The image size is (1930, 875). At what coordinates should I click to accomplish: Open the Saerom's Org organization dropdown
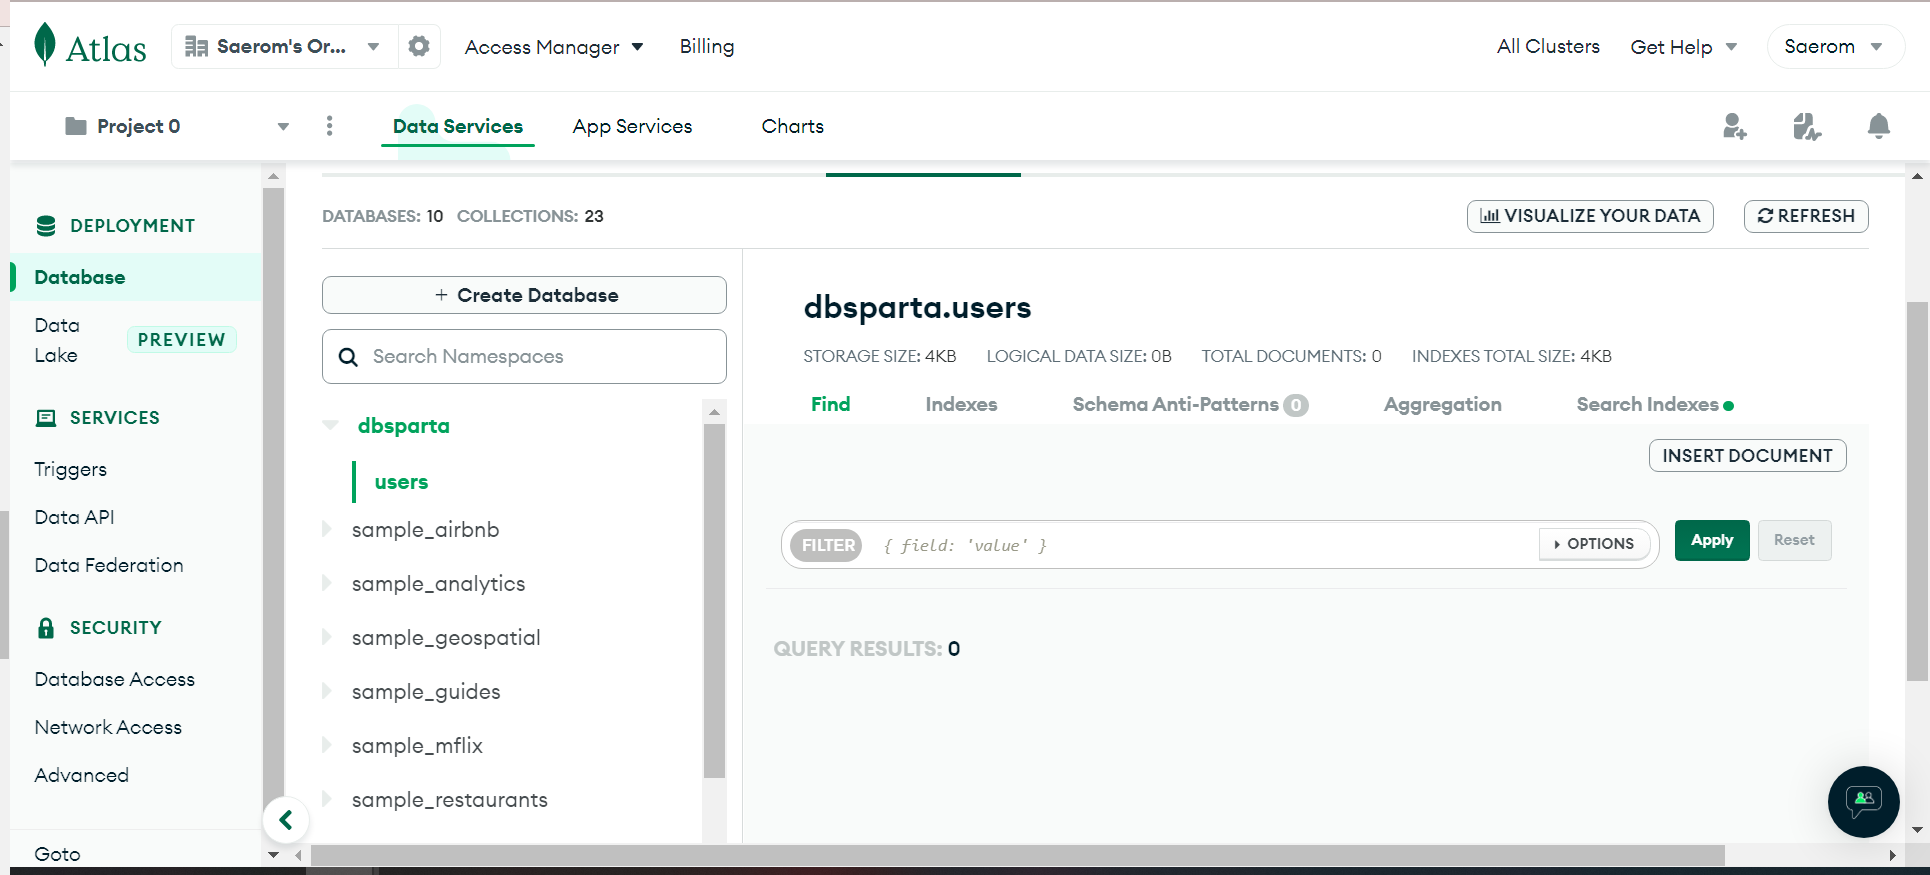click(284, 47)
